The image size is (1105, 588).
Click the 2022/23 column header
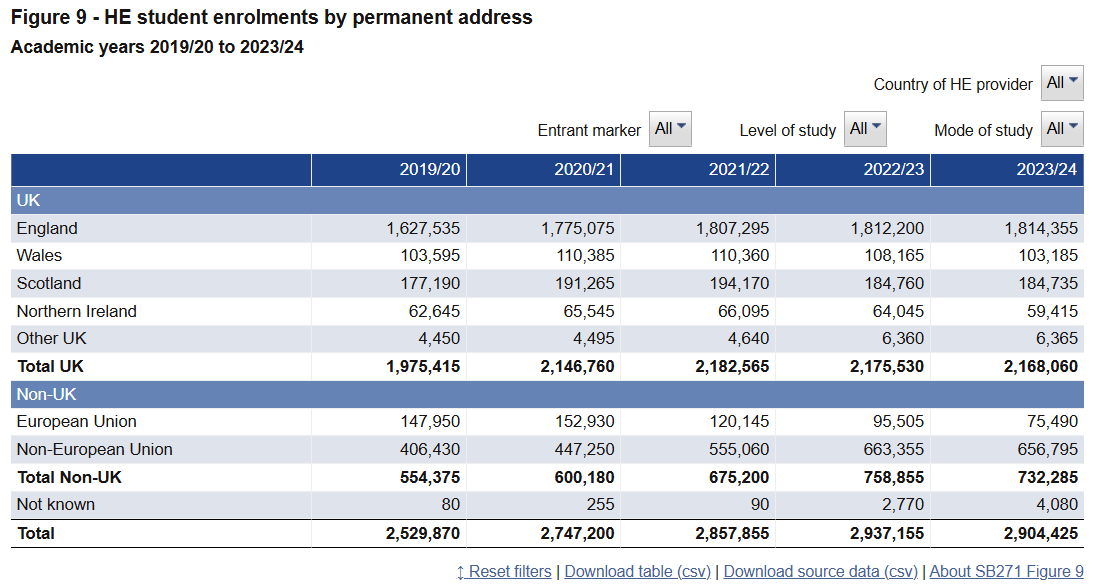coord(853,170)
